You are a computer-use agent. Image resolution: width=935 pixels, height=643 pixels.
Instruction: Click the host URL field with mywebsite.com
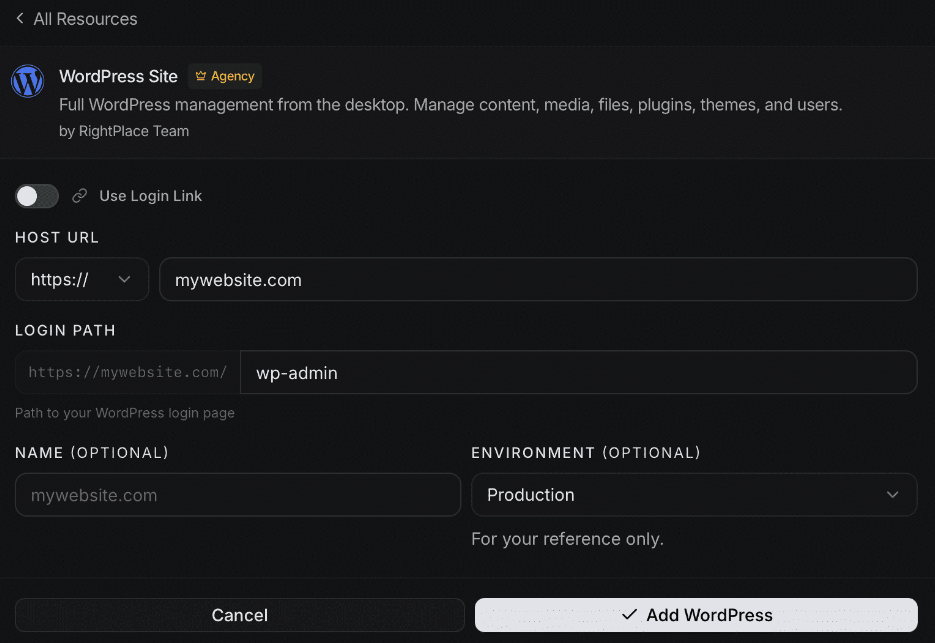538,279
